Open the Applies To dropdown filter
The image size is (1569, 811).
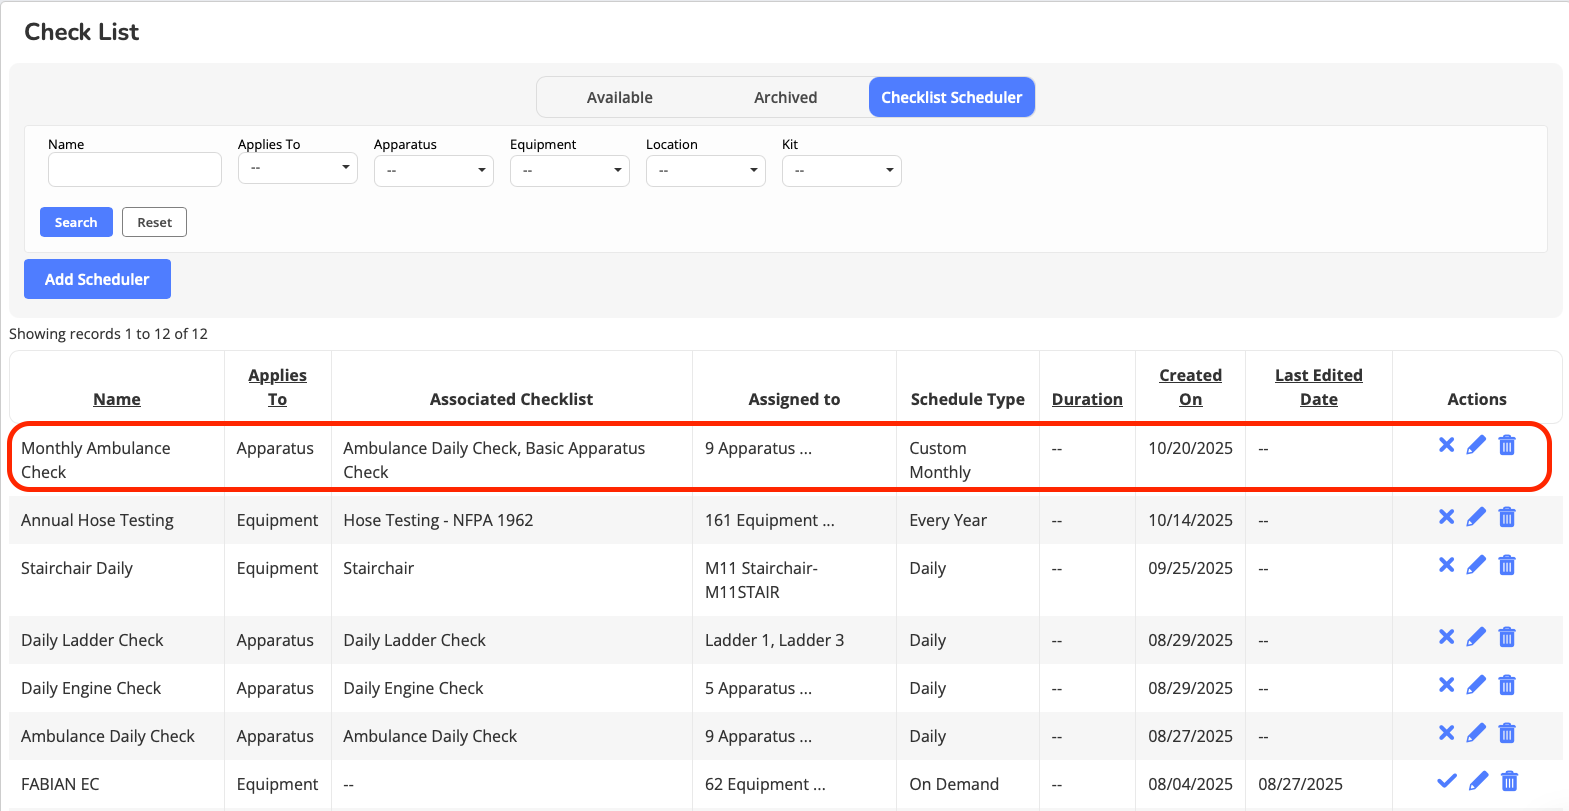click(x=297, y=168)
